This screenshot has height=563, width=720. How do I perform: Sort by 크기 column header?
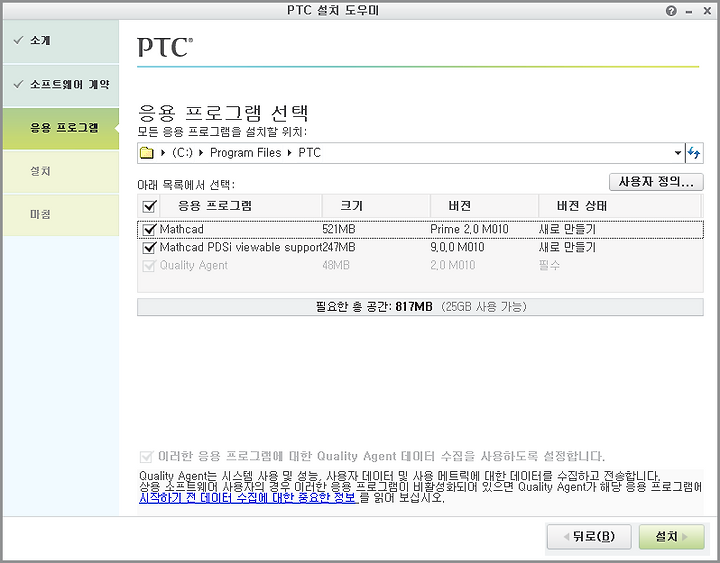pyautogui.click(x=376, y=206)
